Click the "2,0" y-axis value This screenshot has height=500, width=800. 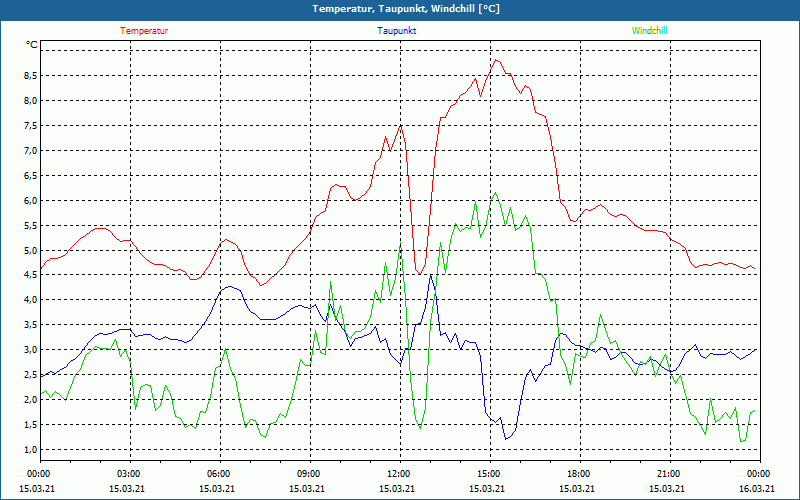32,399
